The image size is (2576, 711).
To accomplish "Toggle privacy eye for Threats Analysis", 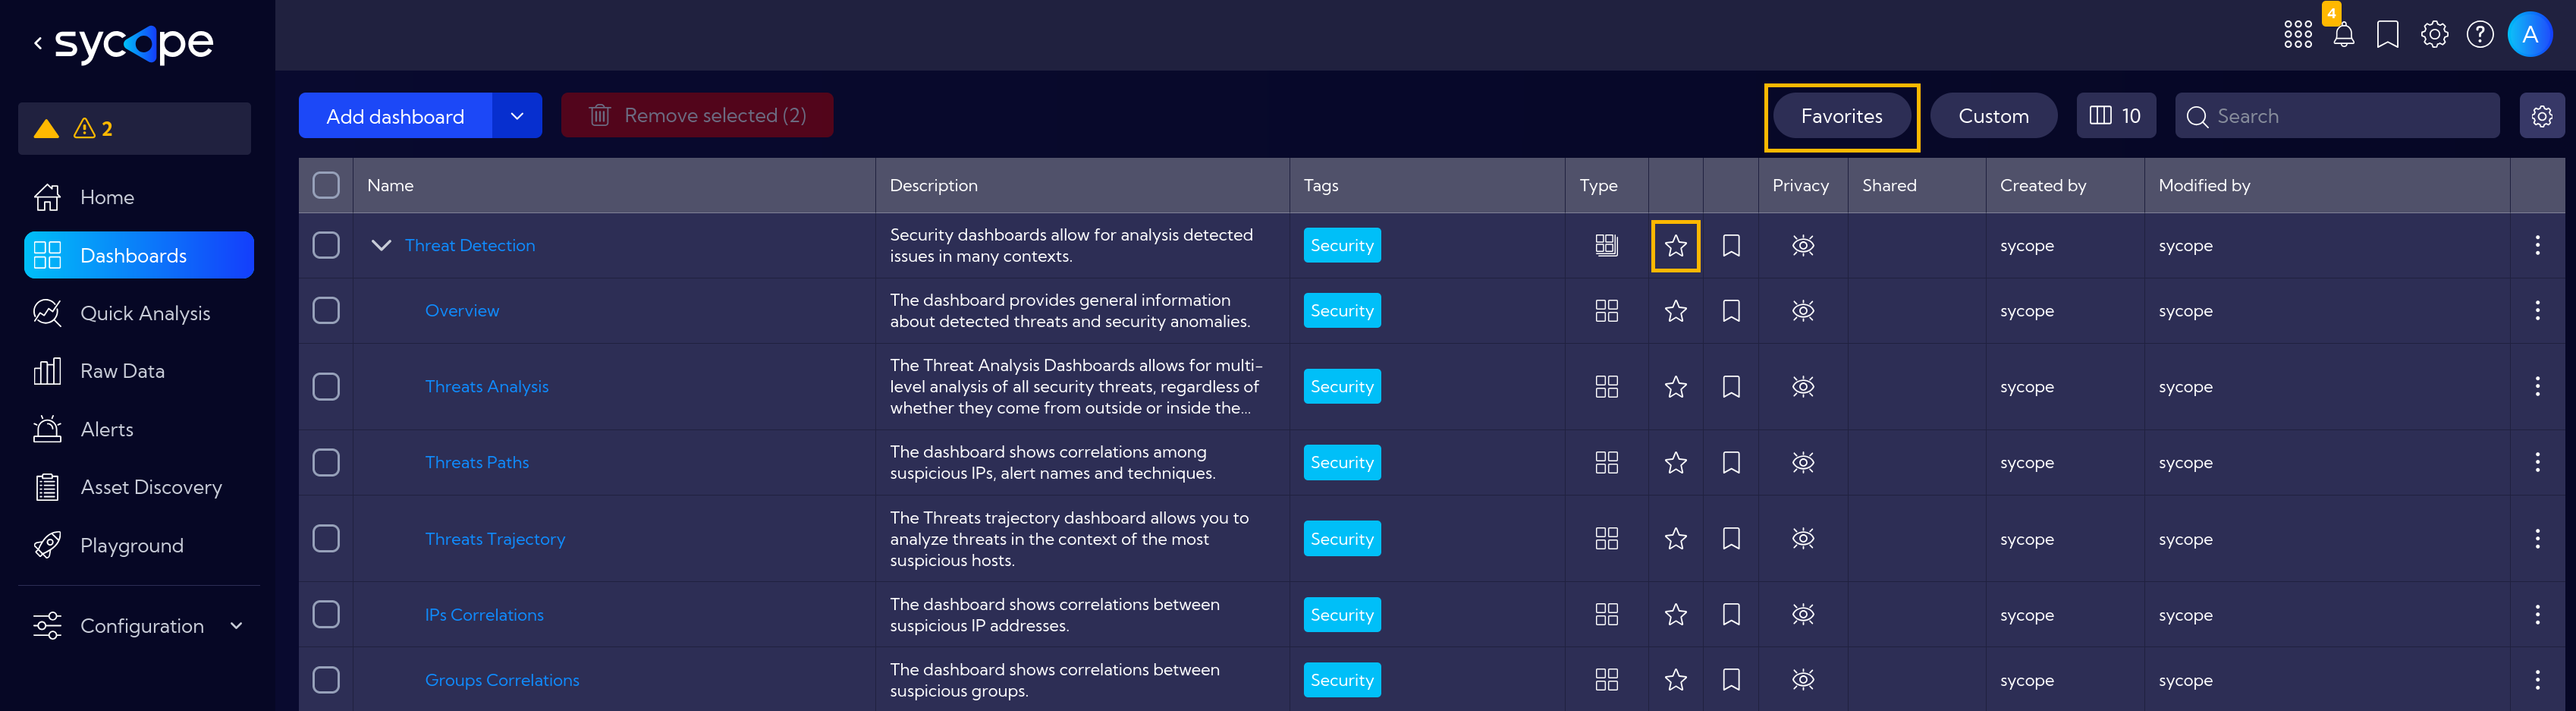I will 1802,387.
